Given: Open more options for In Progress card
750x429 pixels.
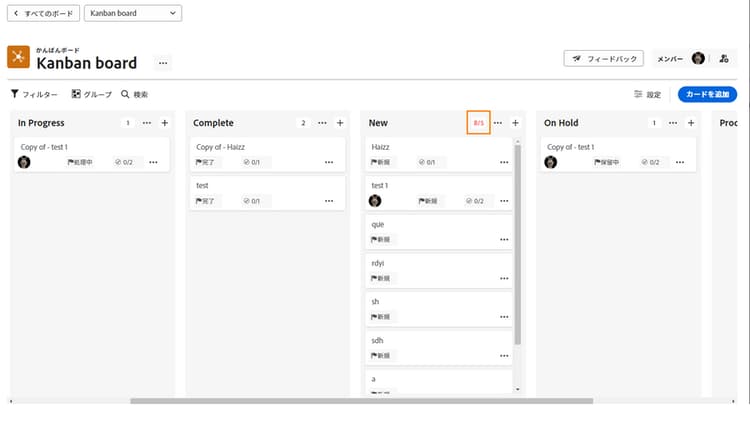Looking at the screenshot, I should point(153,162).
